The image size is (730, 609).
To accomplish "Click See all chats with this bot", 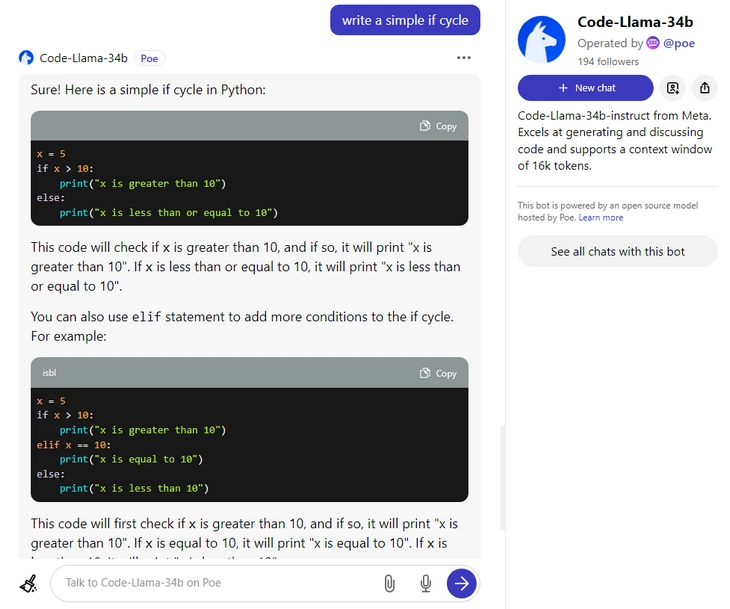I will point(617,251).
